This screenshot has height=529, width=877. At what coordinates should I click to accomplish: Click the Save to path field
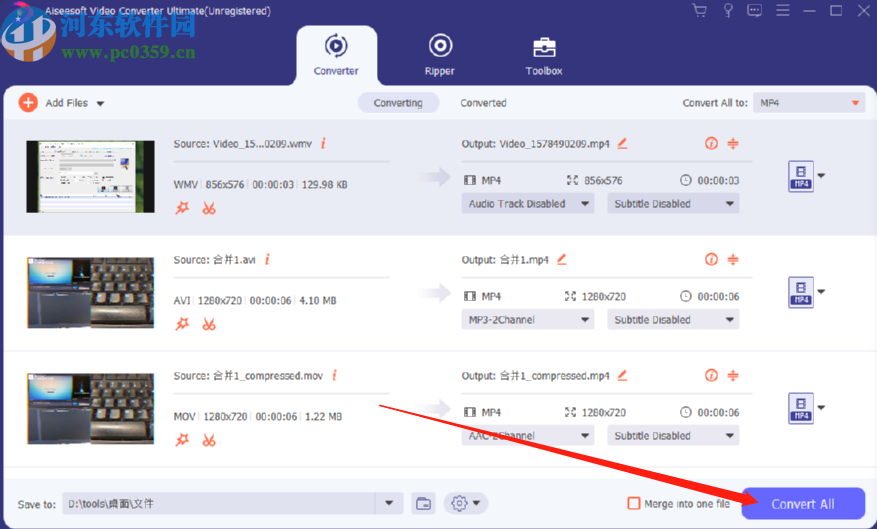point(219,503)
